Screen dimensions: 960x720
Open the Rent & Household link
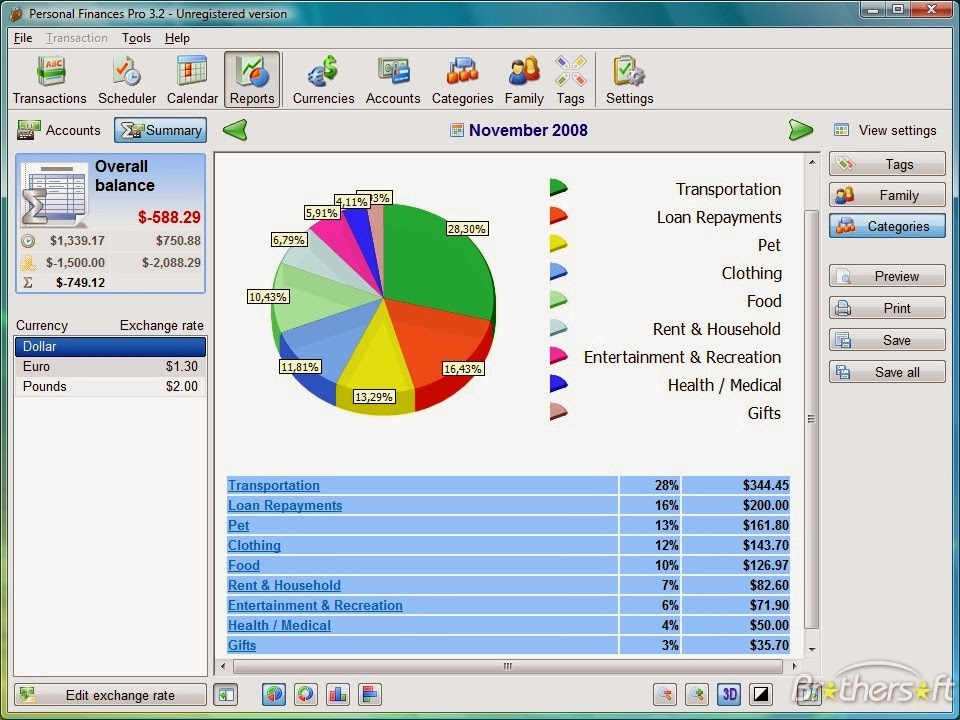[x=284, y=585]
